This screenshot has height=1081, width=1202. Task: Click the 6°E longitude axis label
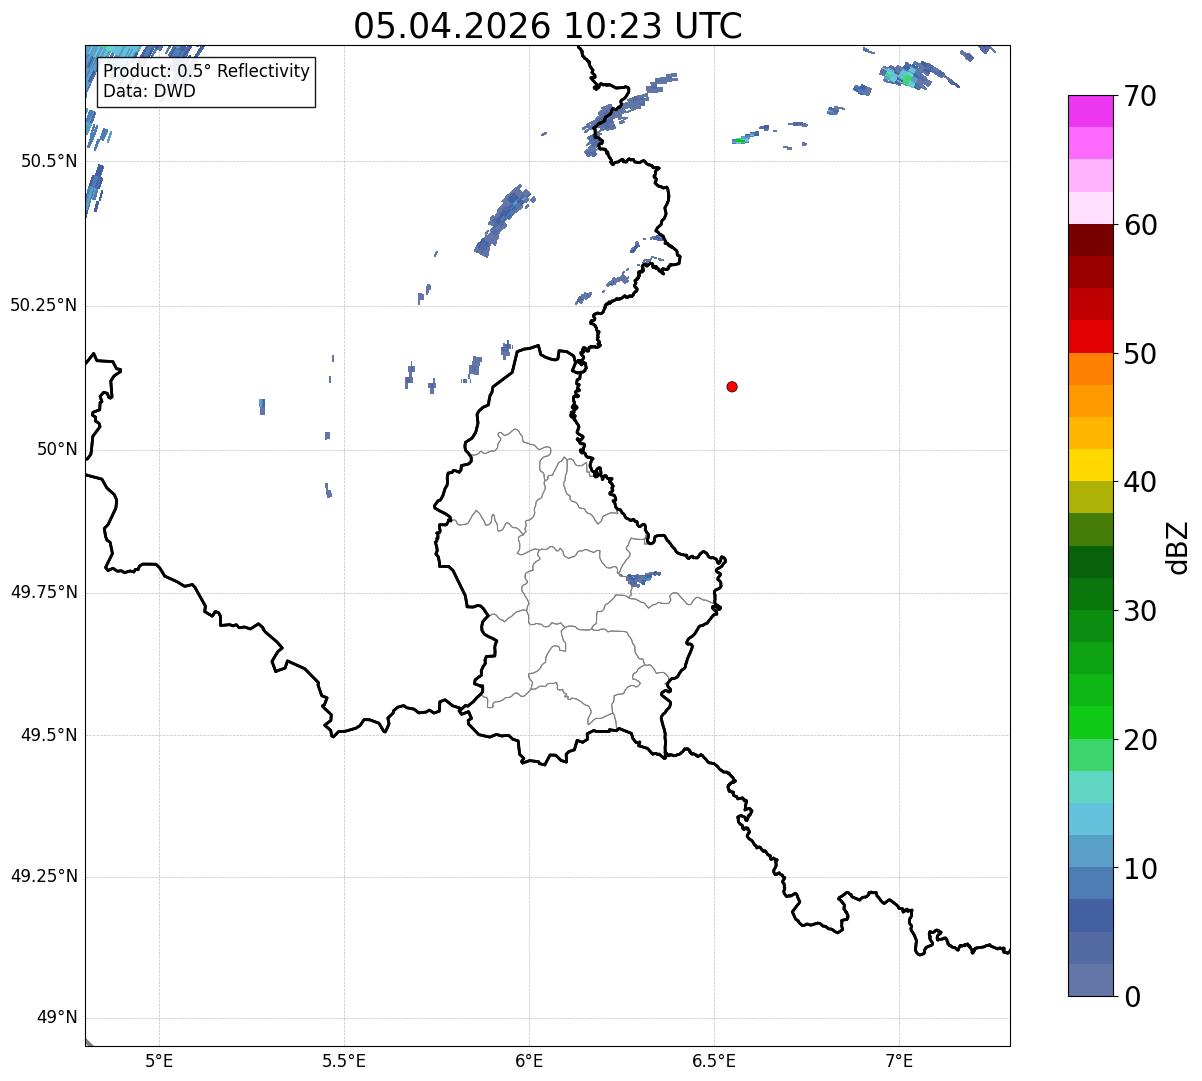coord(529,1060)
